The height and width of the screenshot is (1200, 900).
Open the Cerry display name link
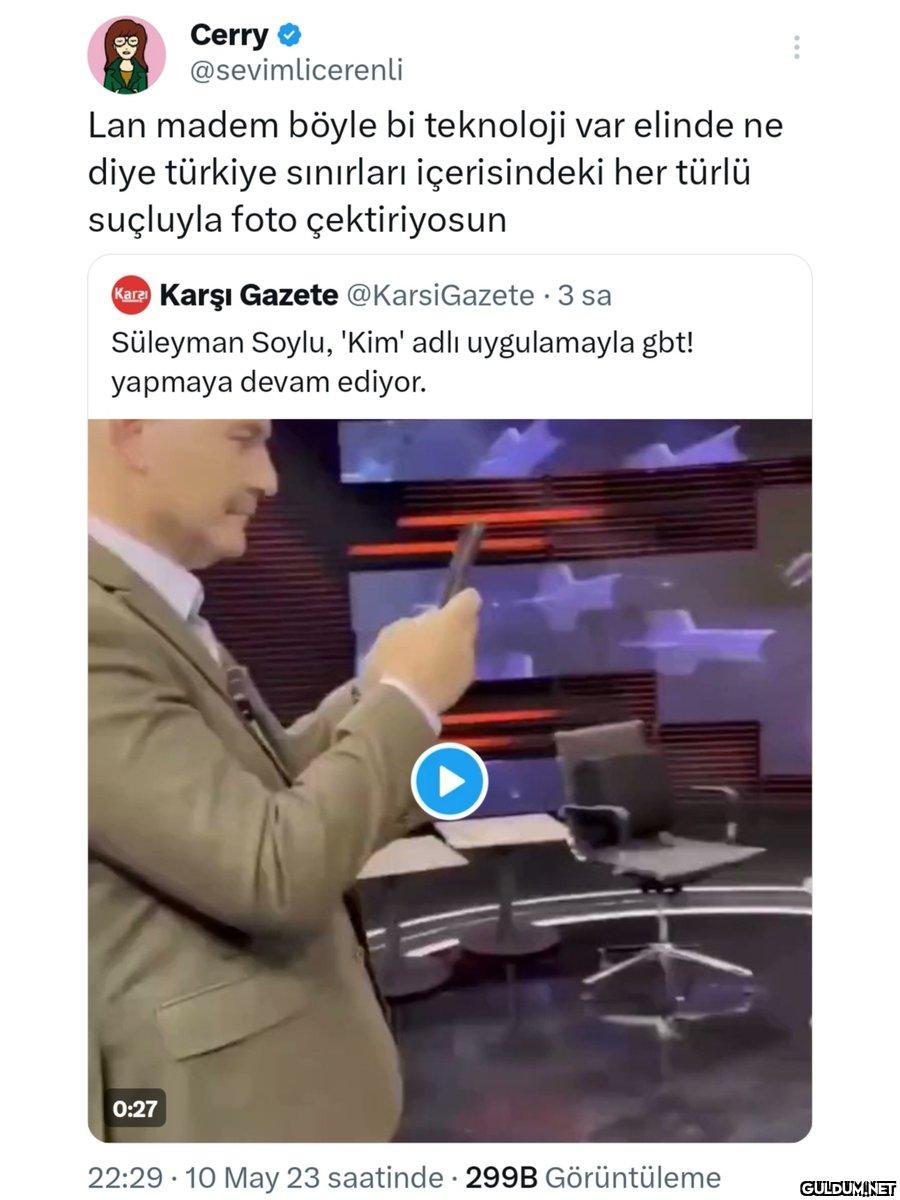pos(229,36)
